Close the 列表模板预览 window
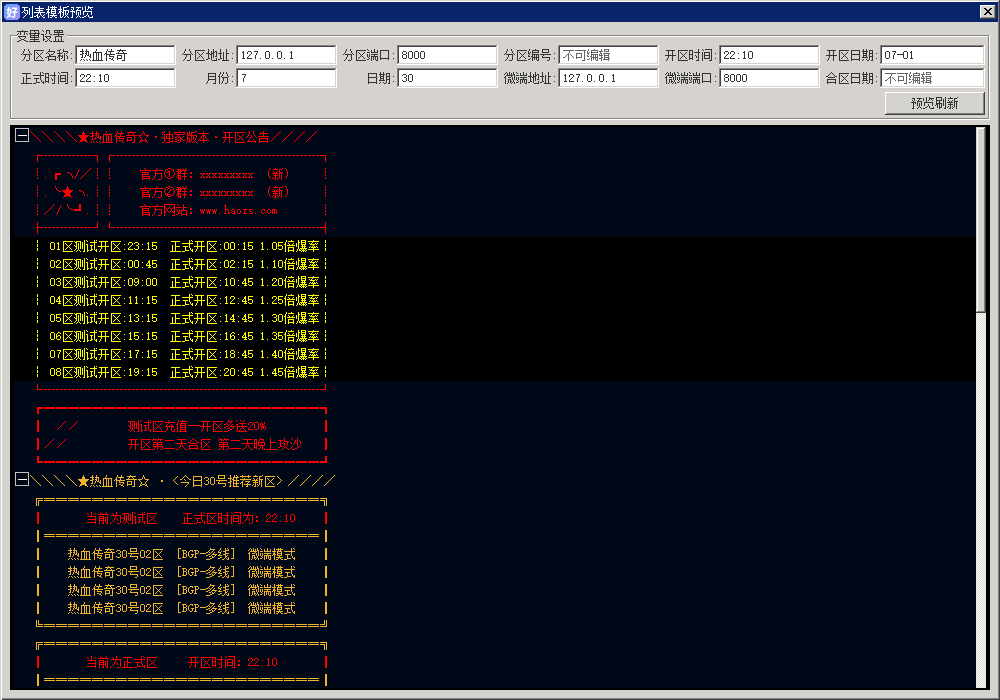The width and height of the screenshot is (1000, 700). coord(987,11)
